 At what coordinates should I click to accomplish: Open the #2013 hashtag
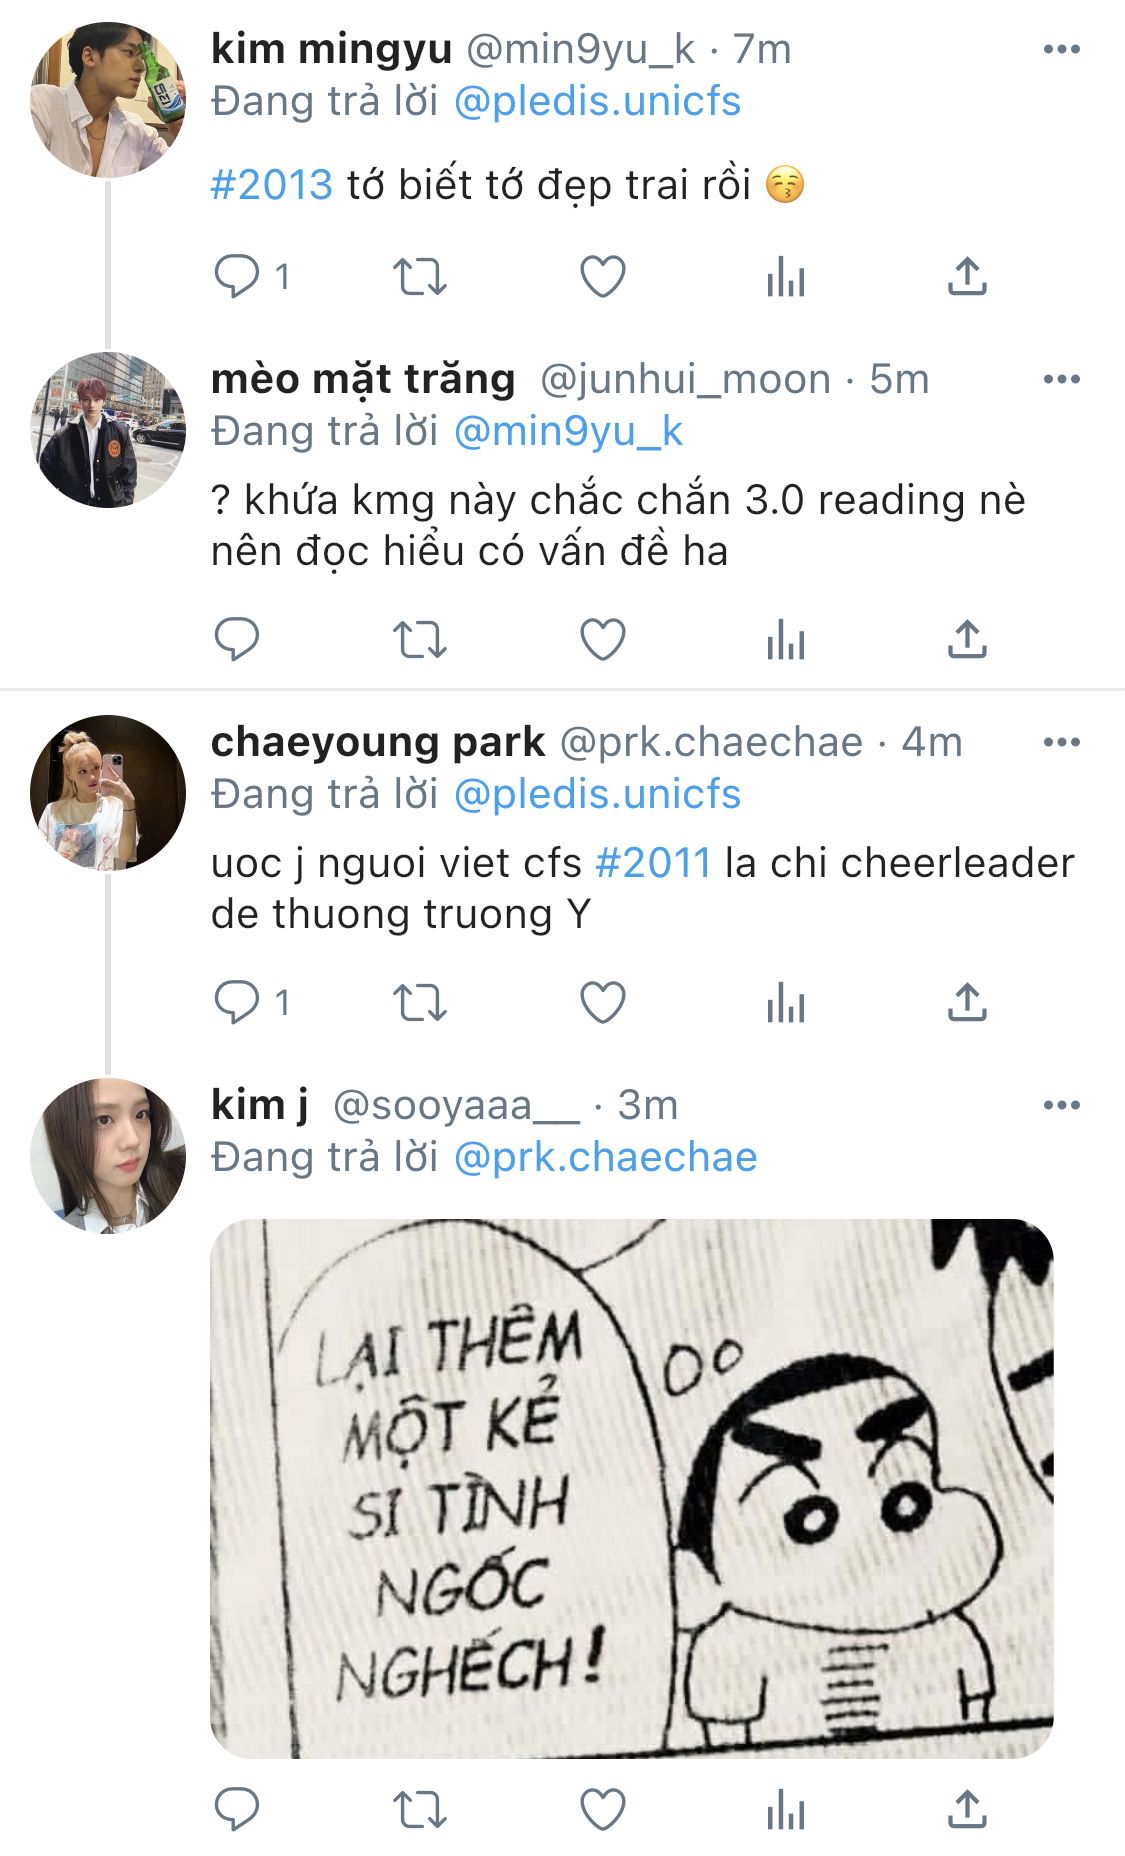click(272, 185)
